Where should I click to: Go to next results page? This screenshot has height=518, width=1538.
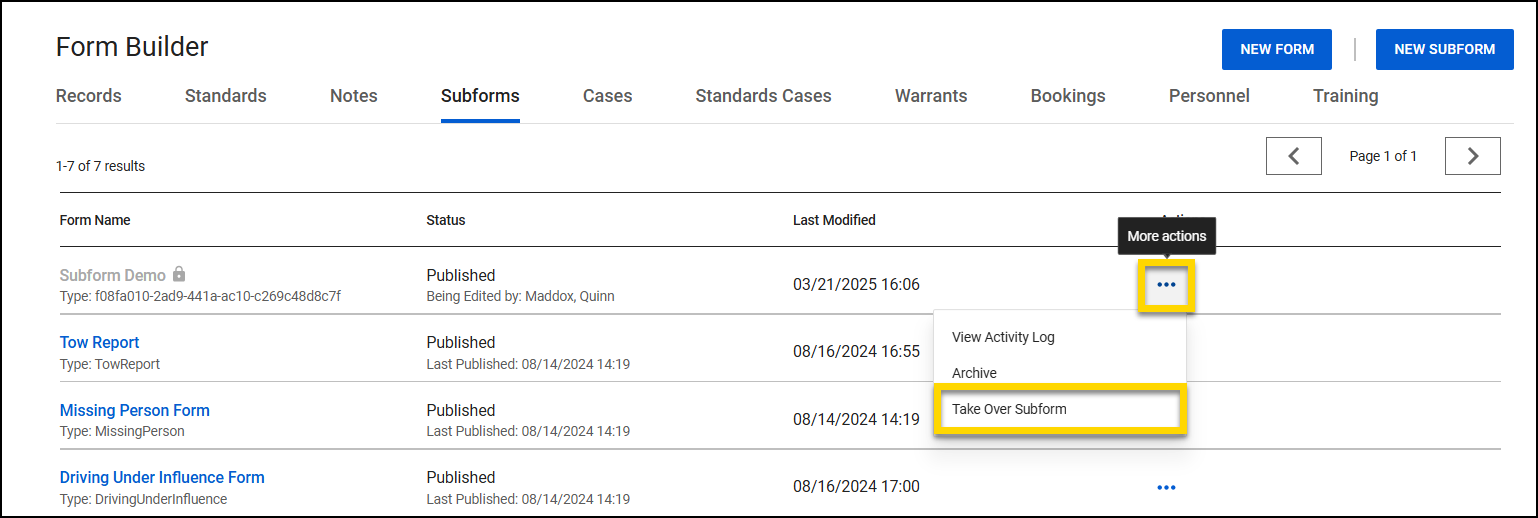tap(1472, 156)
